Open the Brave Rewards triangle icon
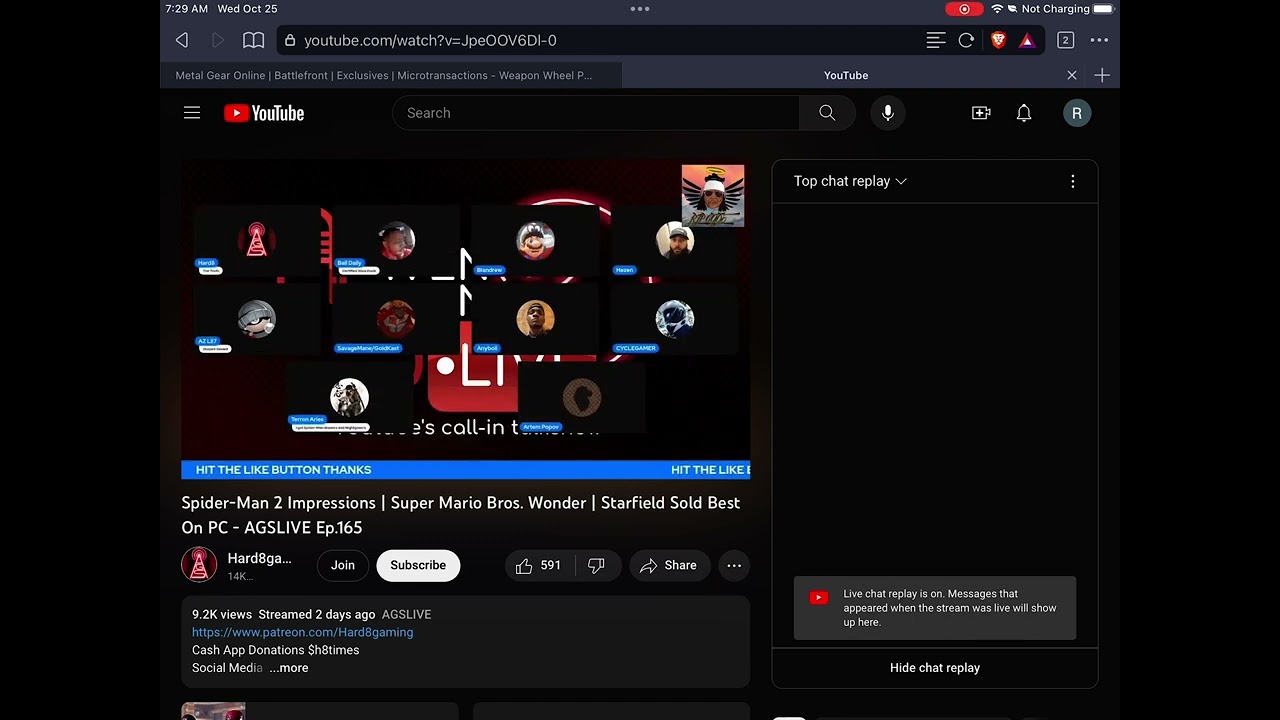 point(1027,40)
